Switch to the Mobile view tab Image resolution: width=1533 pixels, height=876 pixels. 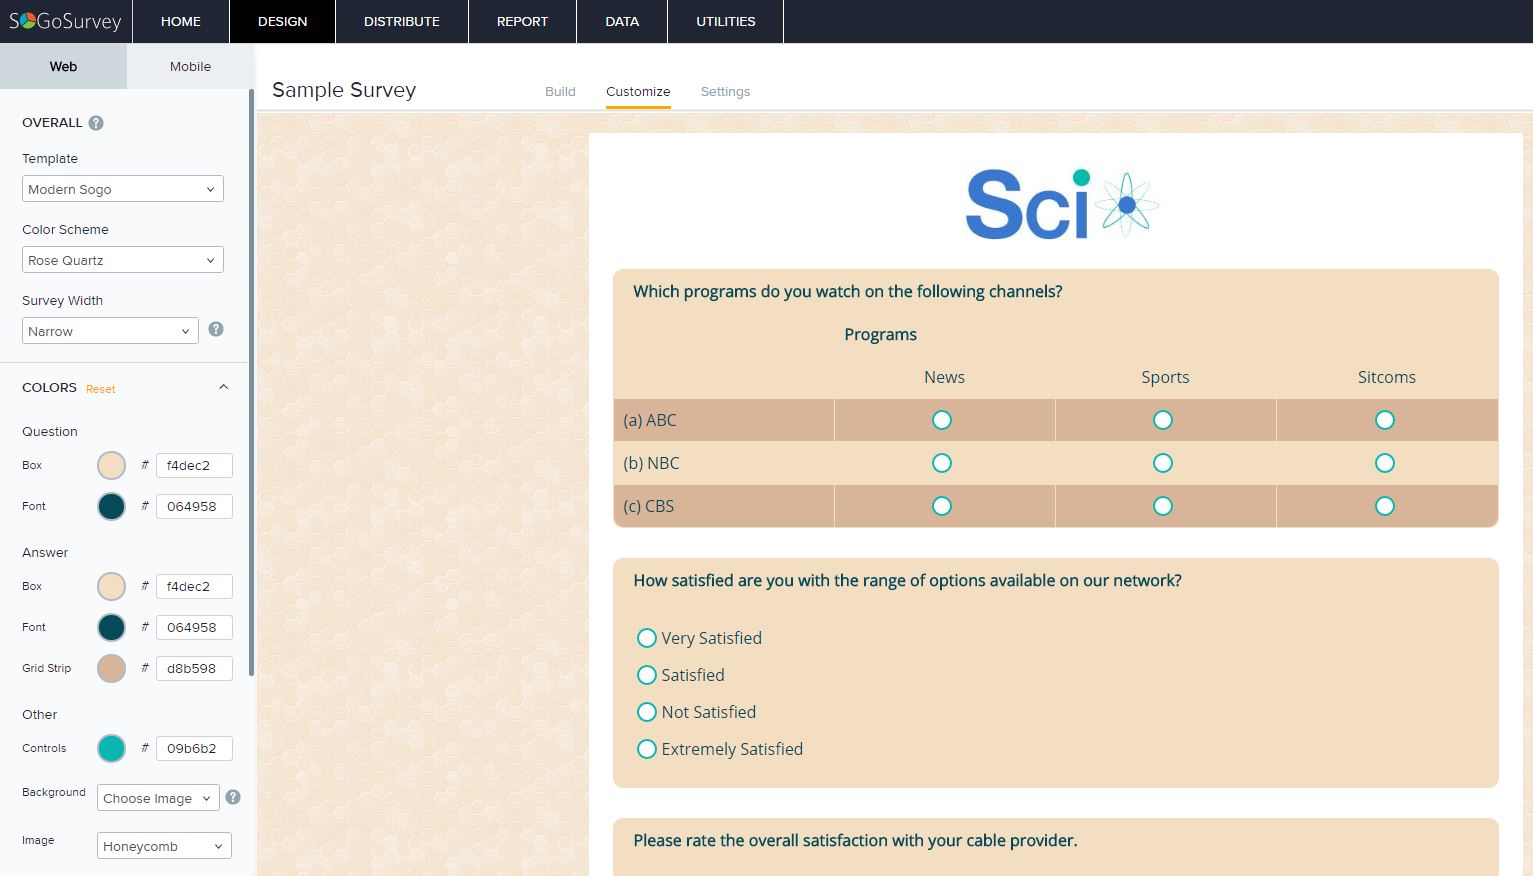point(190,67)
